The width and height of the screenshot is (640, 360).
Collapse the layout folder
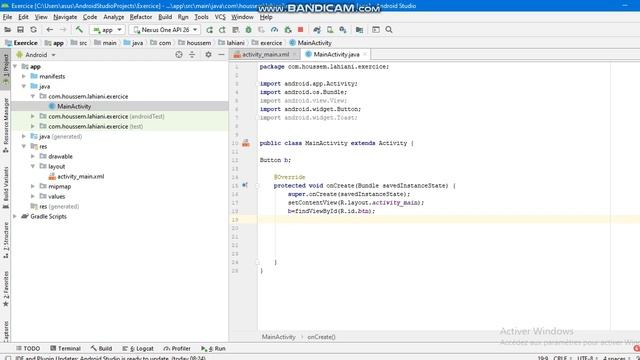click(33, 166)
